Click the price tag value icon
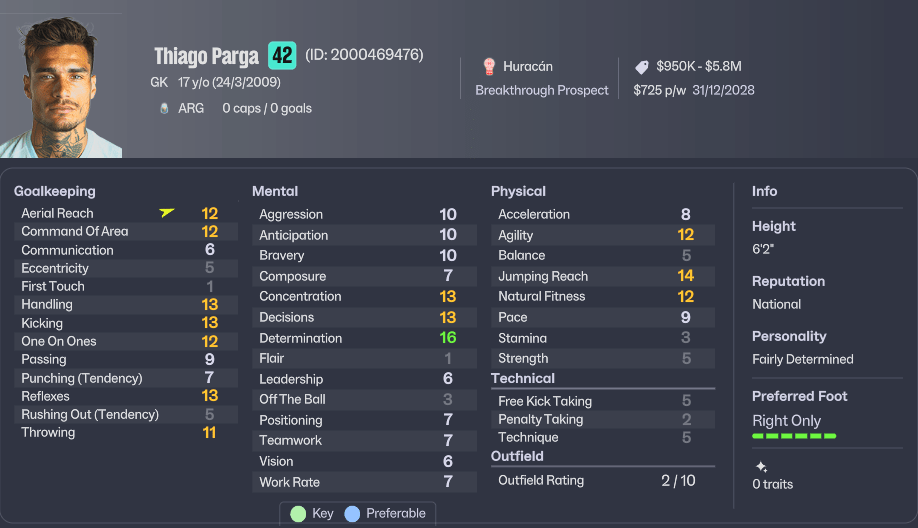This screenshot has width=918, height=528. pyautogui.click(x=641, y=67)
